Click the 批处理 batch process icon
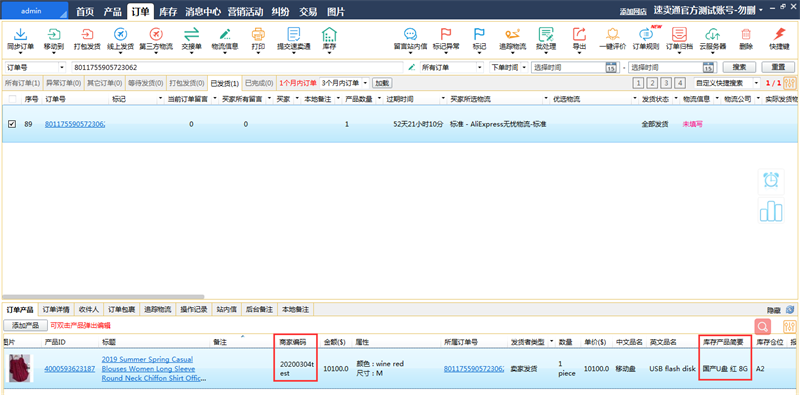Screen dimensions: 800x395 (546, 35)
